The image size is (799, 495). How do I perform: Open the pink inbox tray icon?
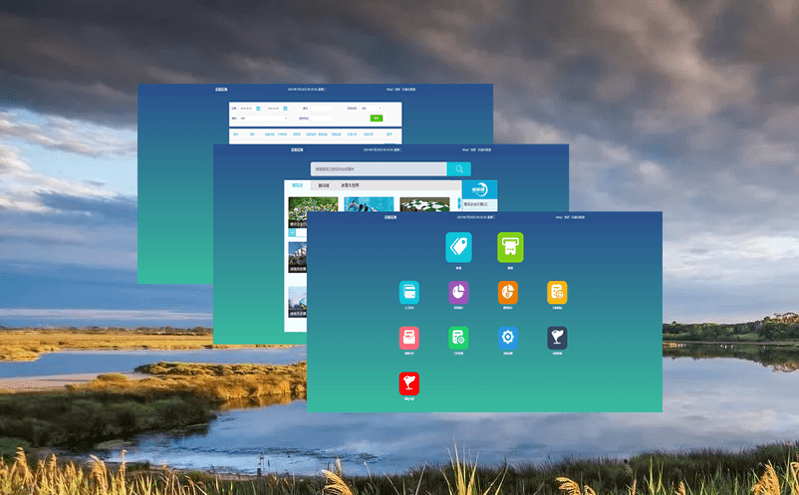coord(409,338)
